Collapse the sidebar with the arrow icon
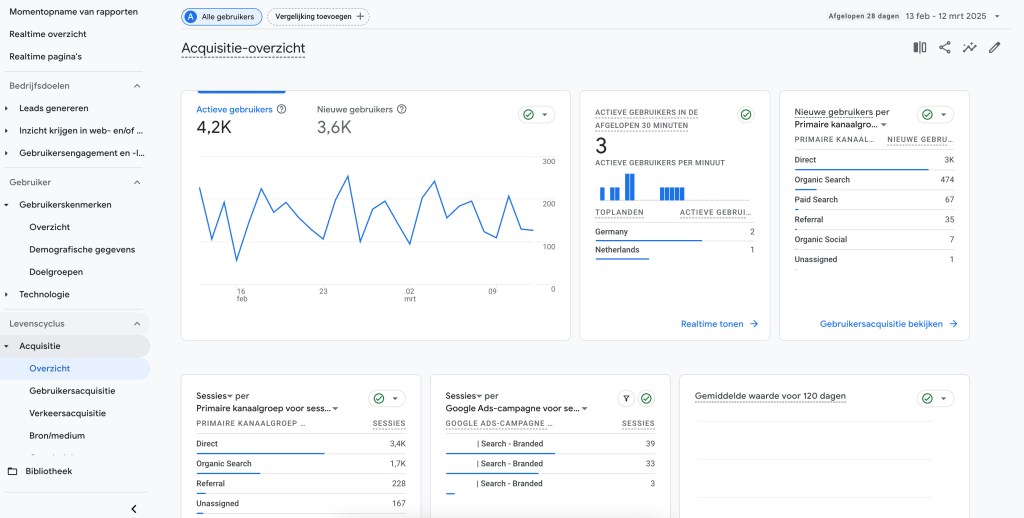The height and width of the screenshot is (518, 1024). tap(134, 509)
